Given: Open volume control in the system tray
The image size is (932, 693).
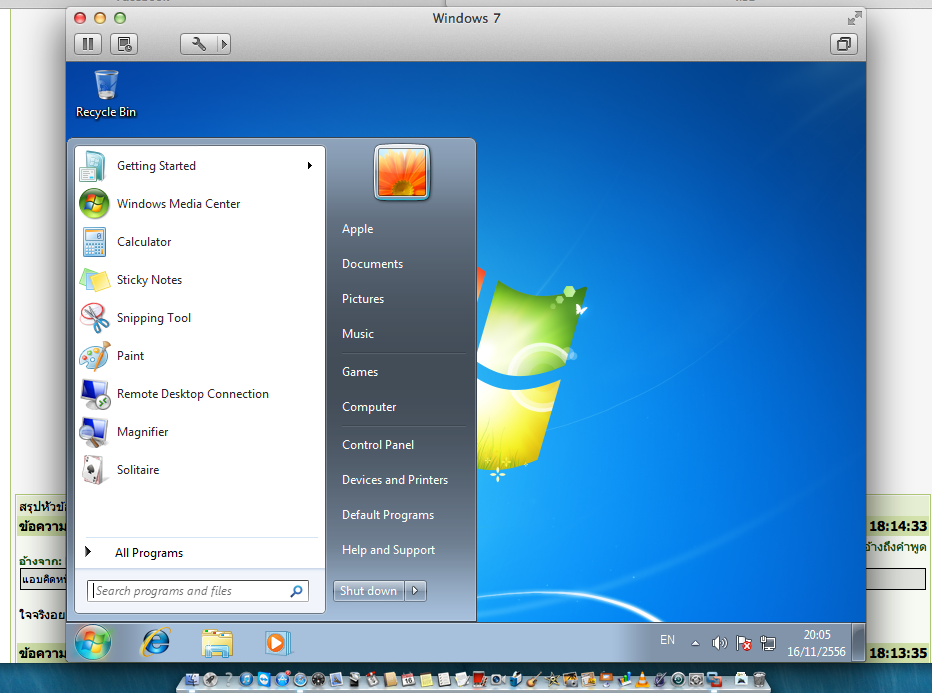Looking at the screenshot, I should tap(719, 642).
